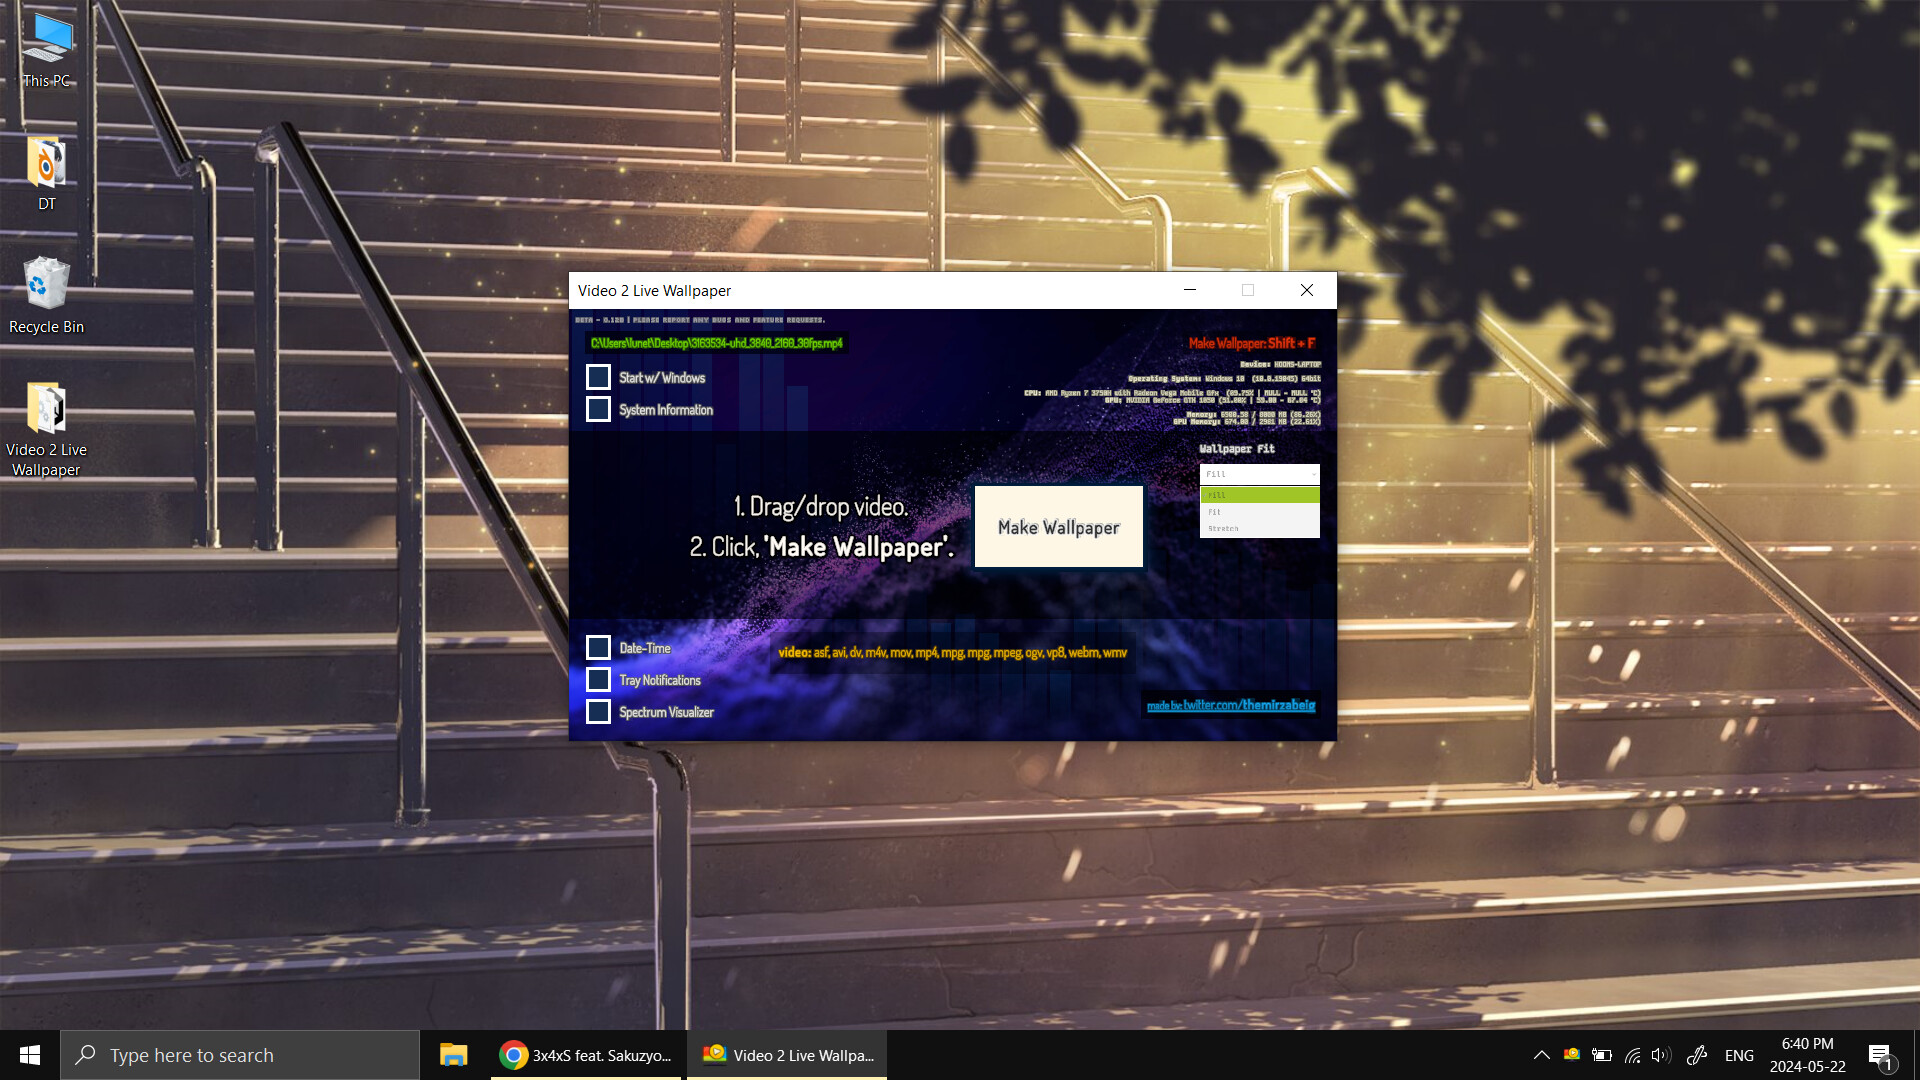The width and height of the screenshot is (1920, 1080).
Task: Click the Windows Ink pen icon in the tray
Action: click(1697, 1055)
